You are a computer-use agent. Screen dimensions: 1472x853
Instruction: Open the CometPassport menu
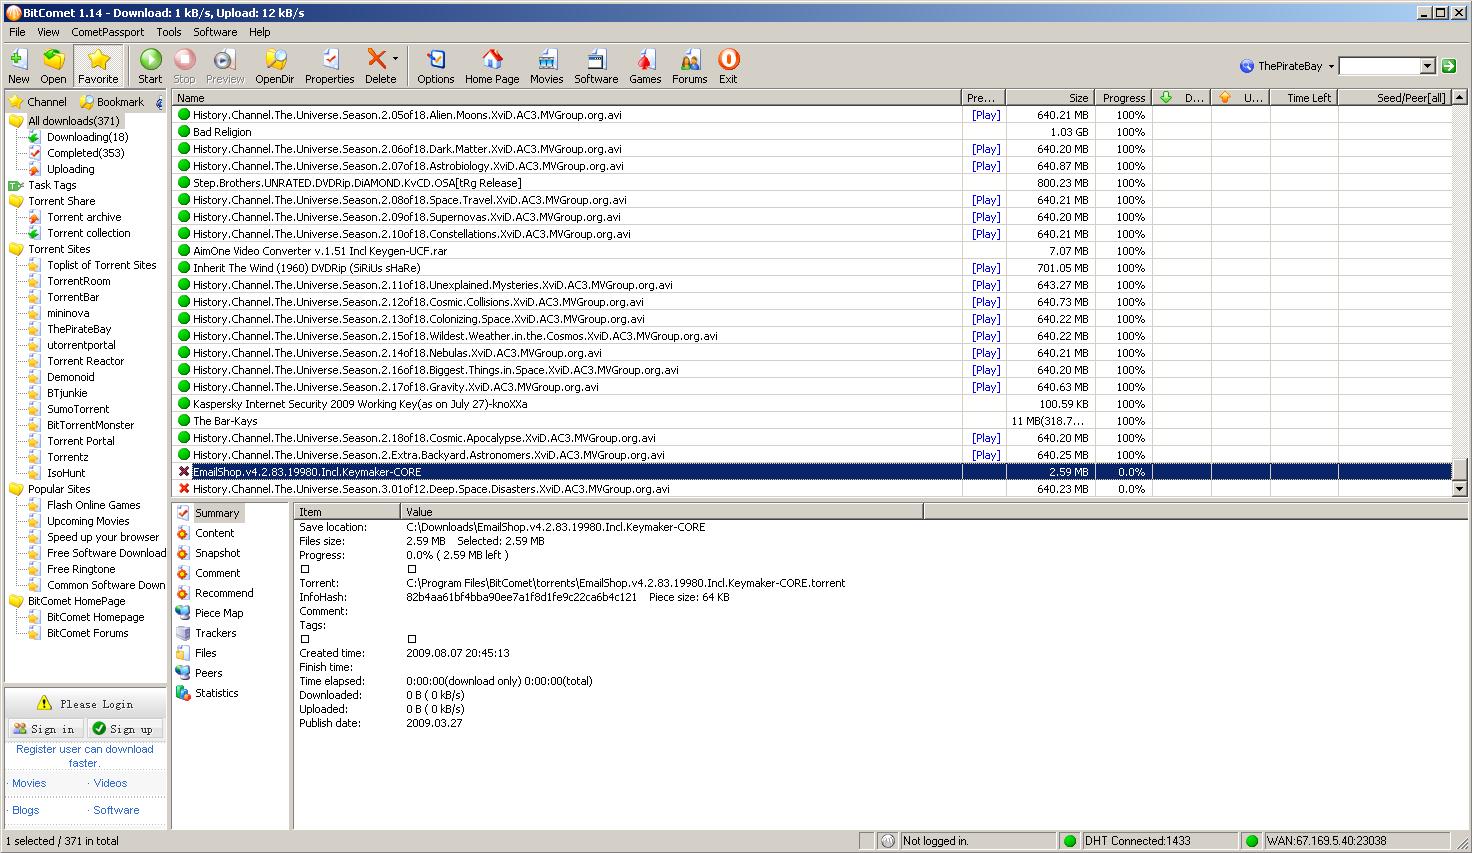tap(108, 32)
